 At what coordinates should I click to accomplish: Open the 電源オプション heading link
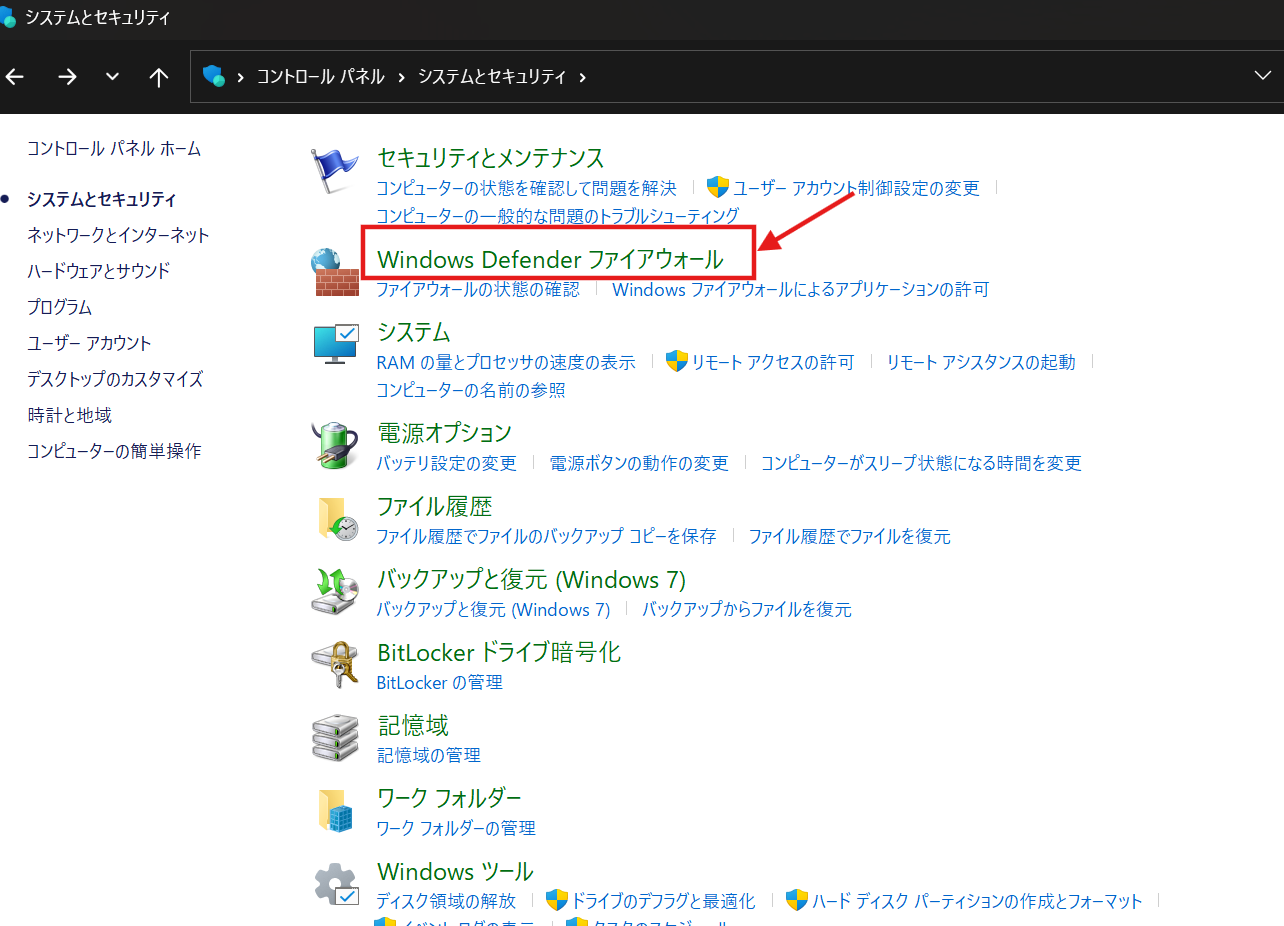(444, 433)
